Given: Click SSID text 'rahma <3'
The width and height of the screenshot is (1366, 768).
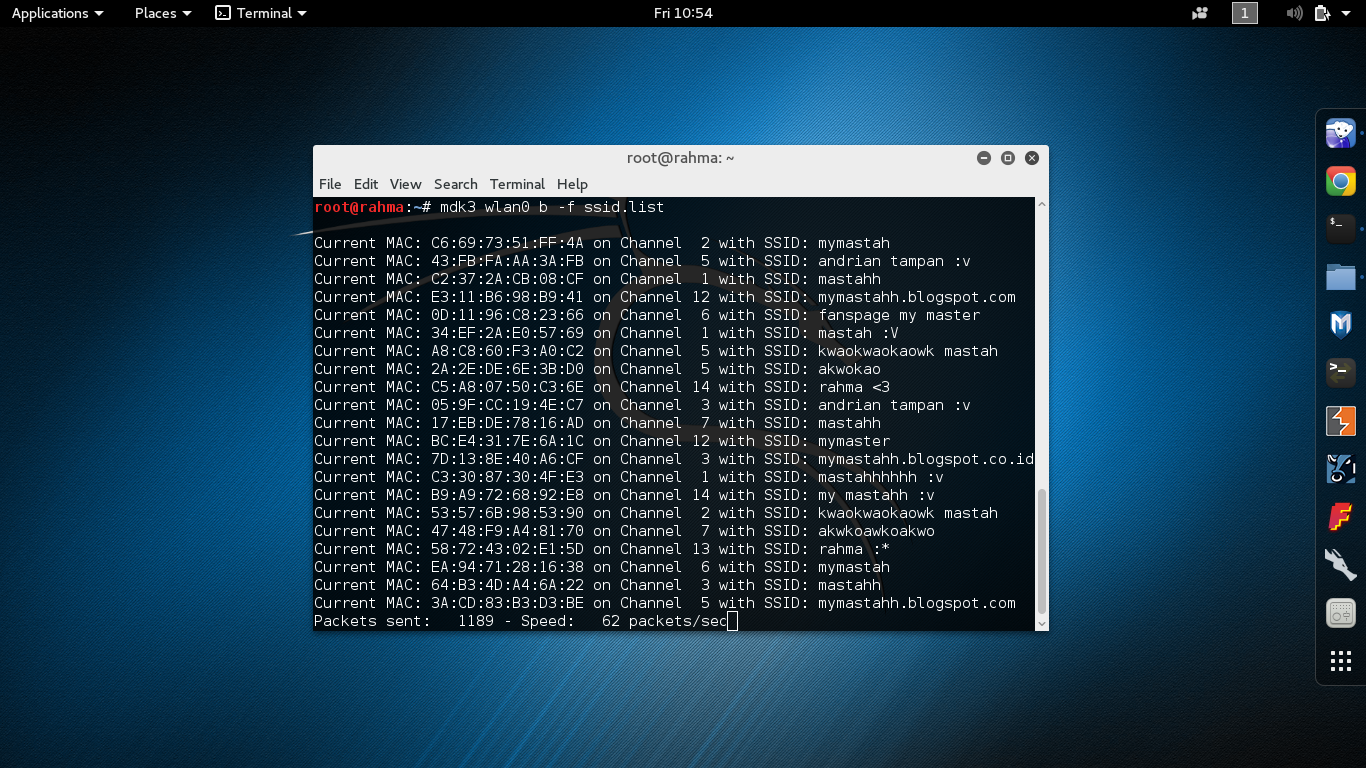Looking at the screenshot, I should click(x=854, y=387).
